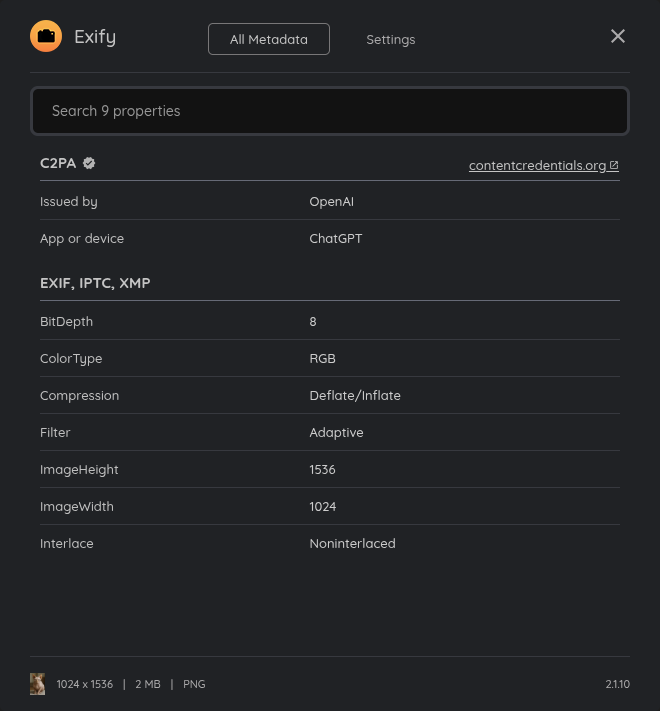Click the Filter Adaptive value
The height and width of the screenshot is (711, 660).
coord(336,432)
